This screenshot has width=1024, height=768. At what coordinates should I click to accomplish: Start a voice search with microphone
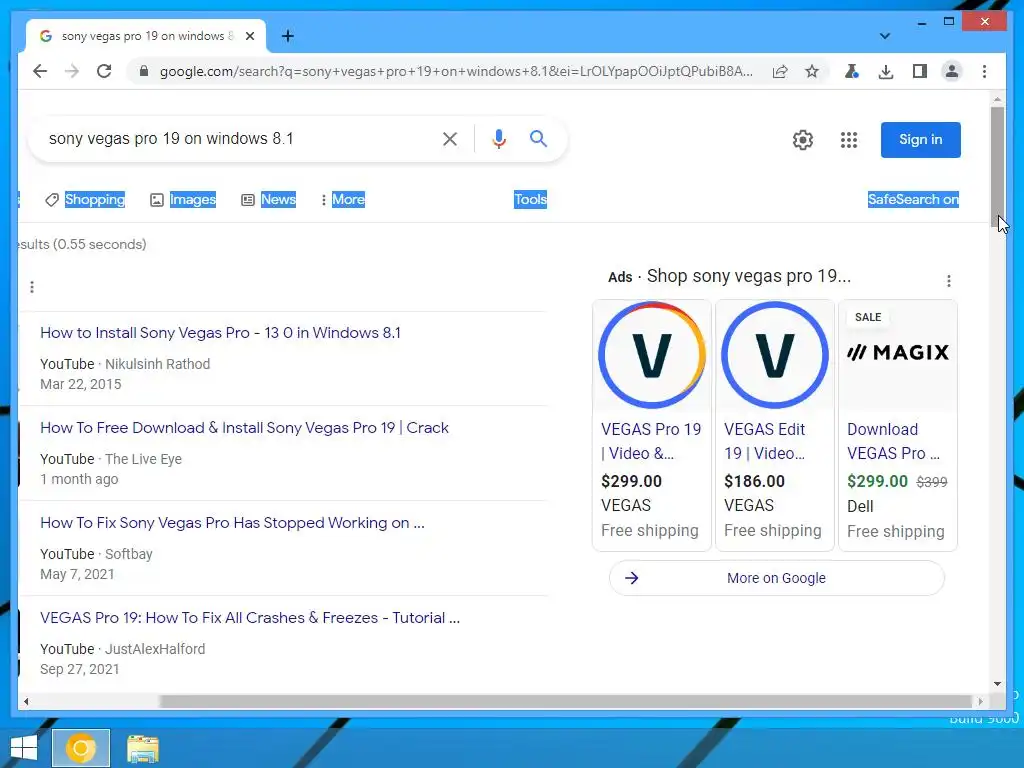point(499,138)
